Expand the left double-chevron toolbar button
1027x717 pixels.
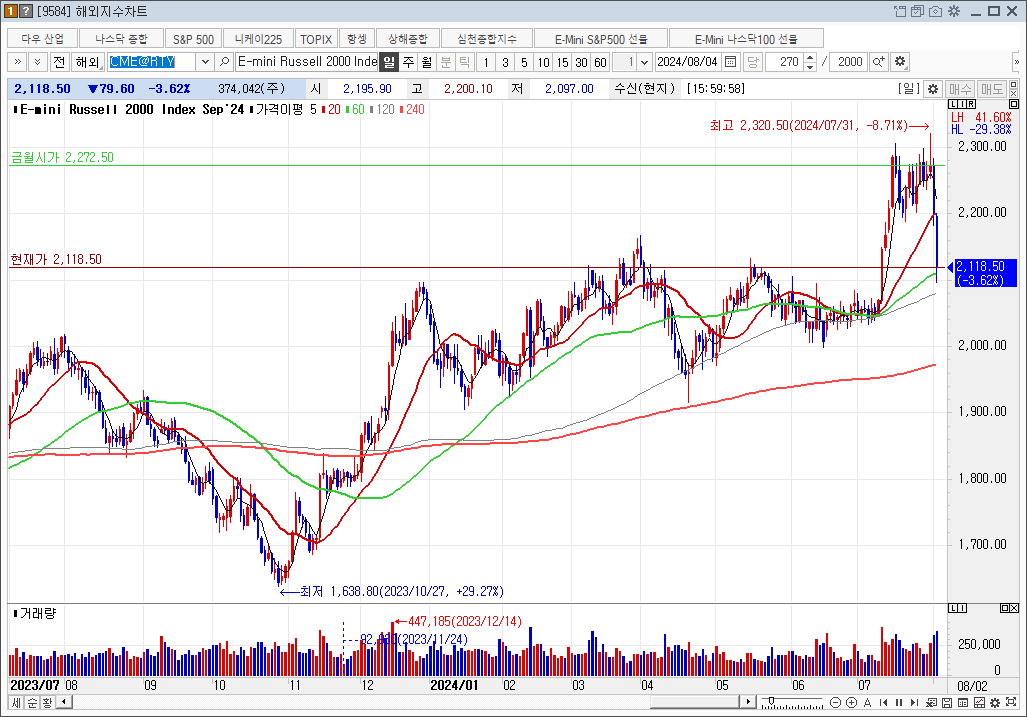[17, 61]
